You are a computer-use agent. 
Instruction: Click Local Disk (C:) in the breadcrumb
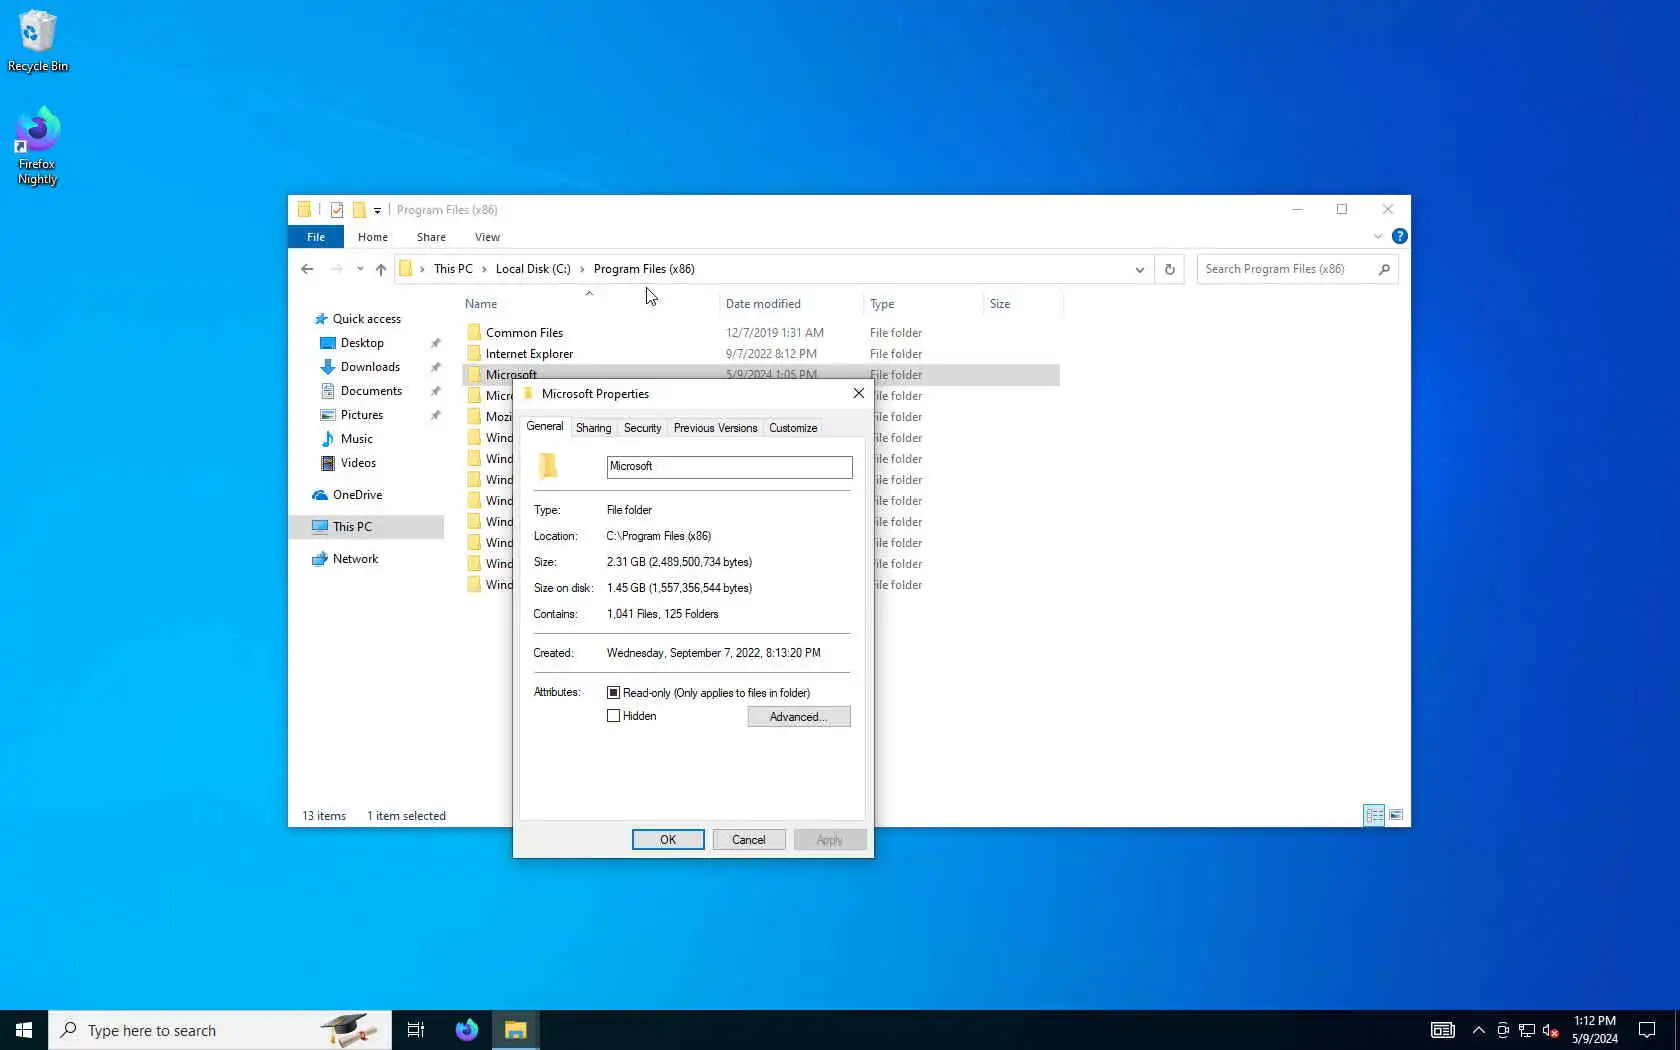tap(533, 269)
